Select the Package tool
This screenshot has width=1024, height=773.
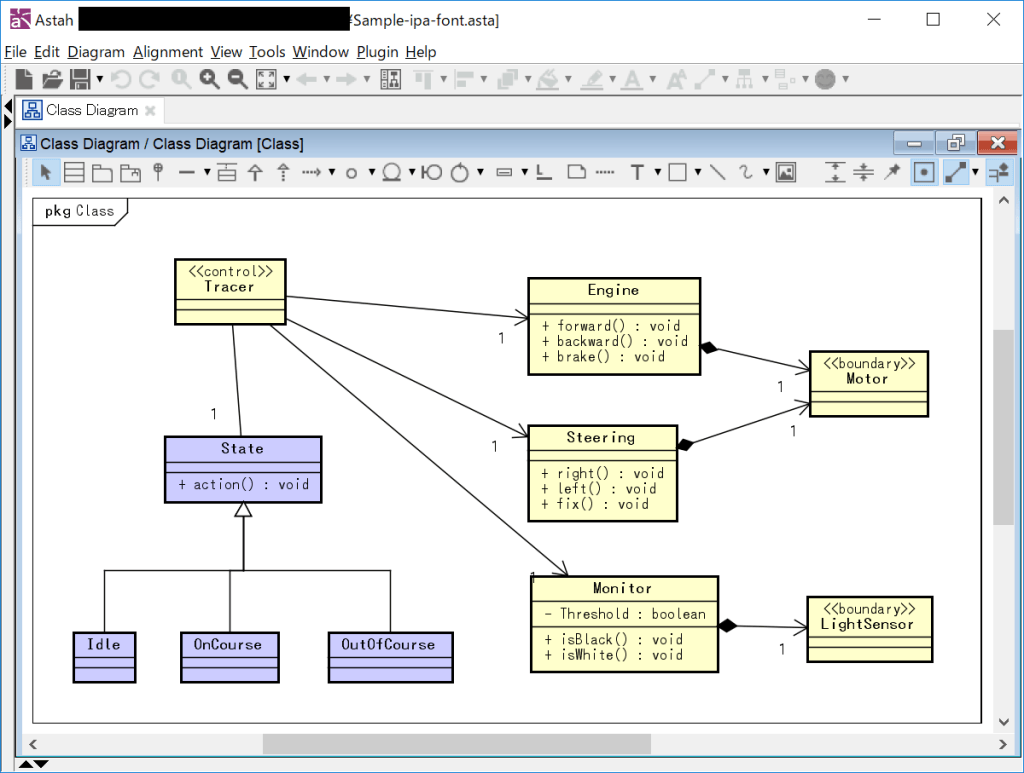click(102, 172)
